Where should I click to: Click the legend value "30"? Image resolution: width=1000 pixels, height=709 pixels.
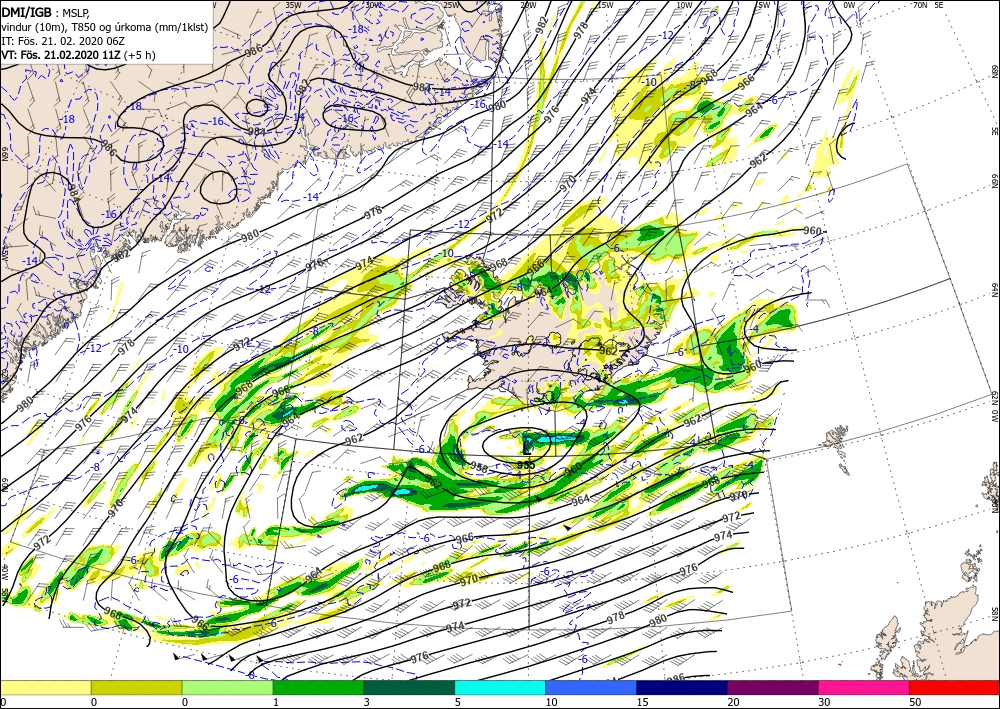pos(824,702)
